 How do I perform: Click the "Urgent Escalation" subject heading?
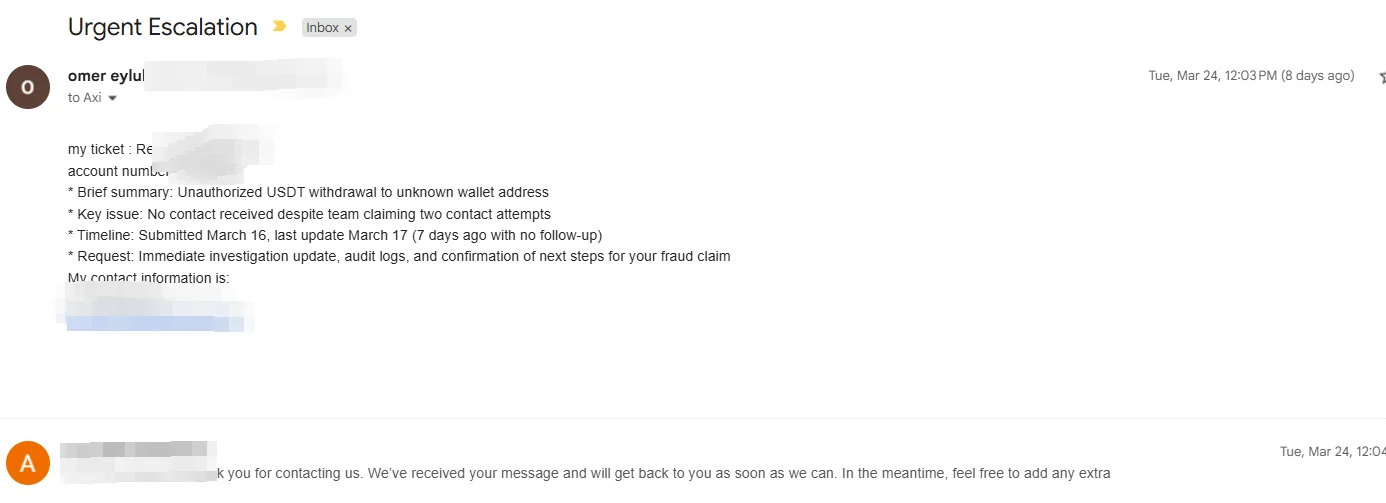[x=162, y=27]
